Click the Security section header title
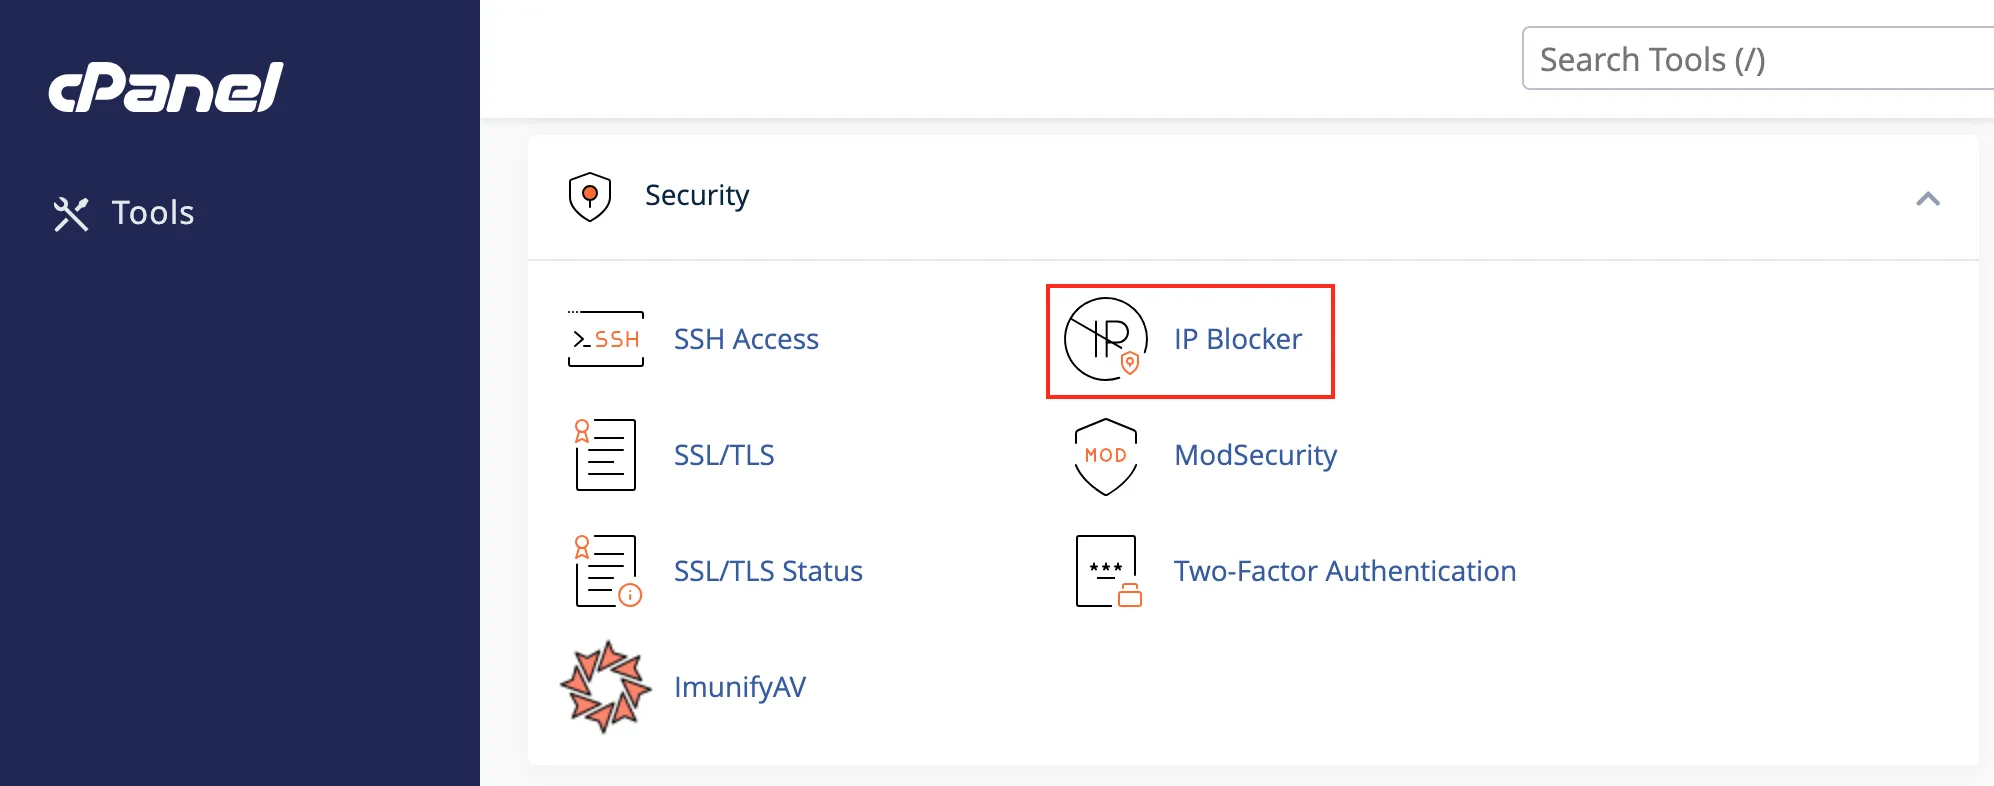Screen dimensions: 1994x786 697,195
